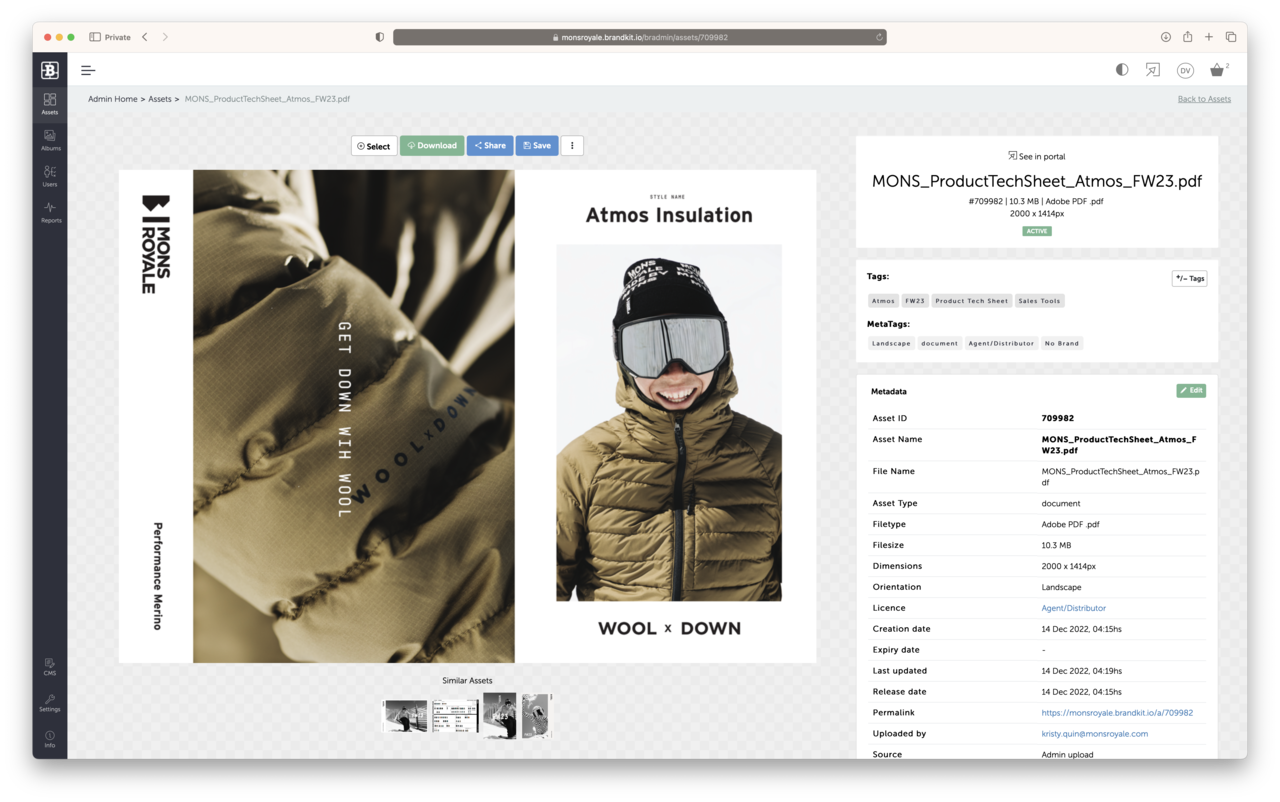Viewport: 1280px width, 802px height.
Task: Click the Brandkit logo icon
Action: [50, 70]
